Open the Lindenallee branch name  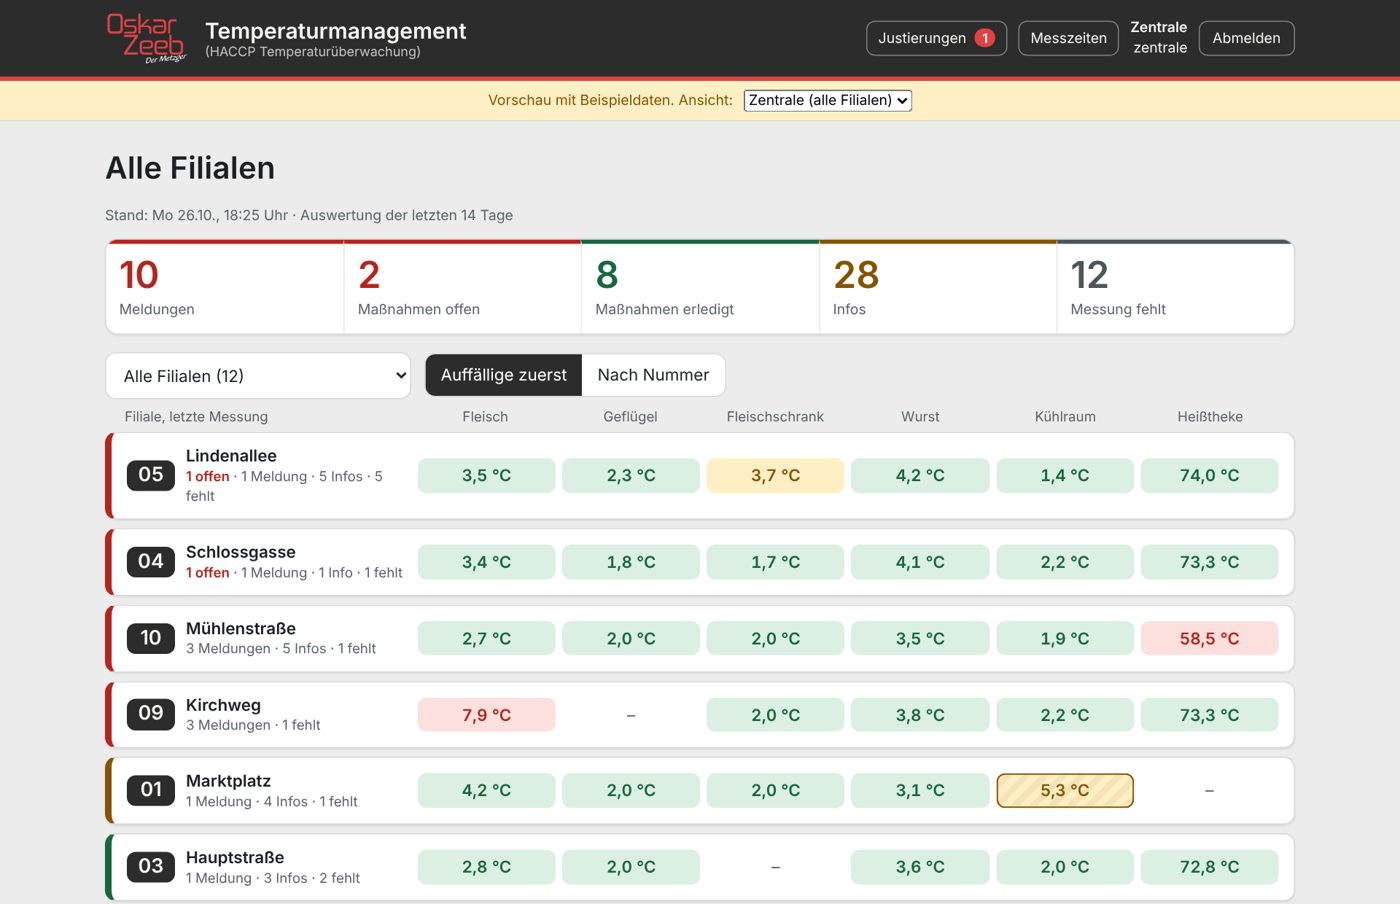click(231, 456)
